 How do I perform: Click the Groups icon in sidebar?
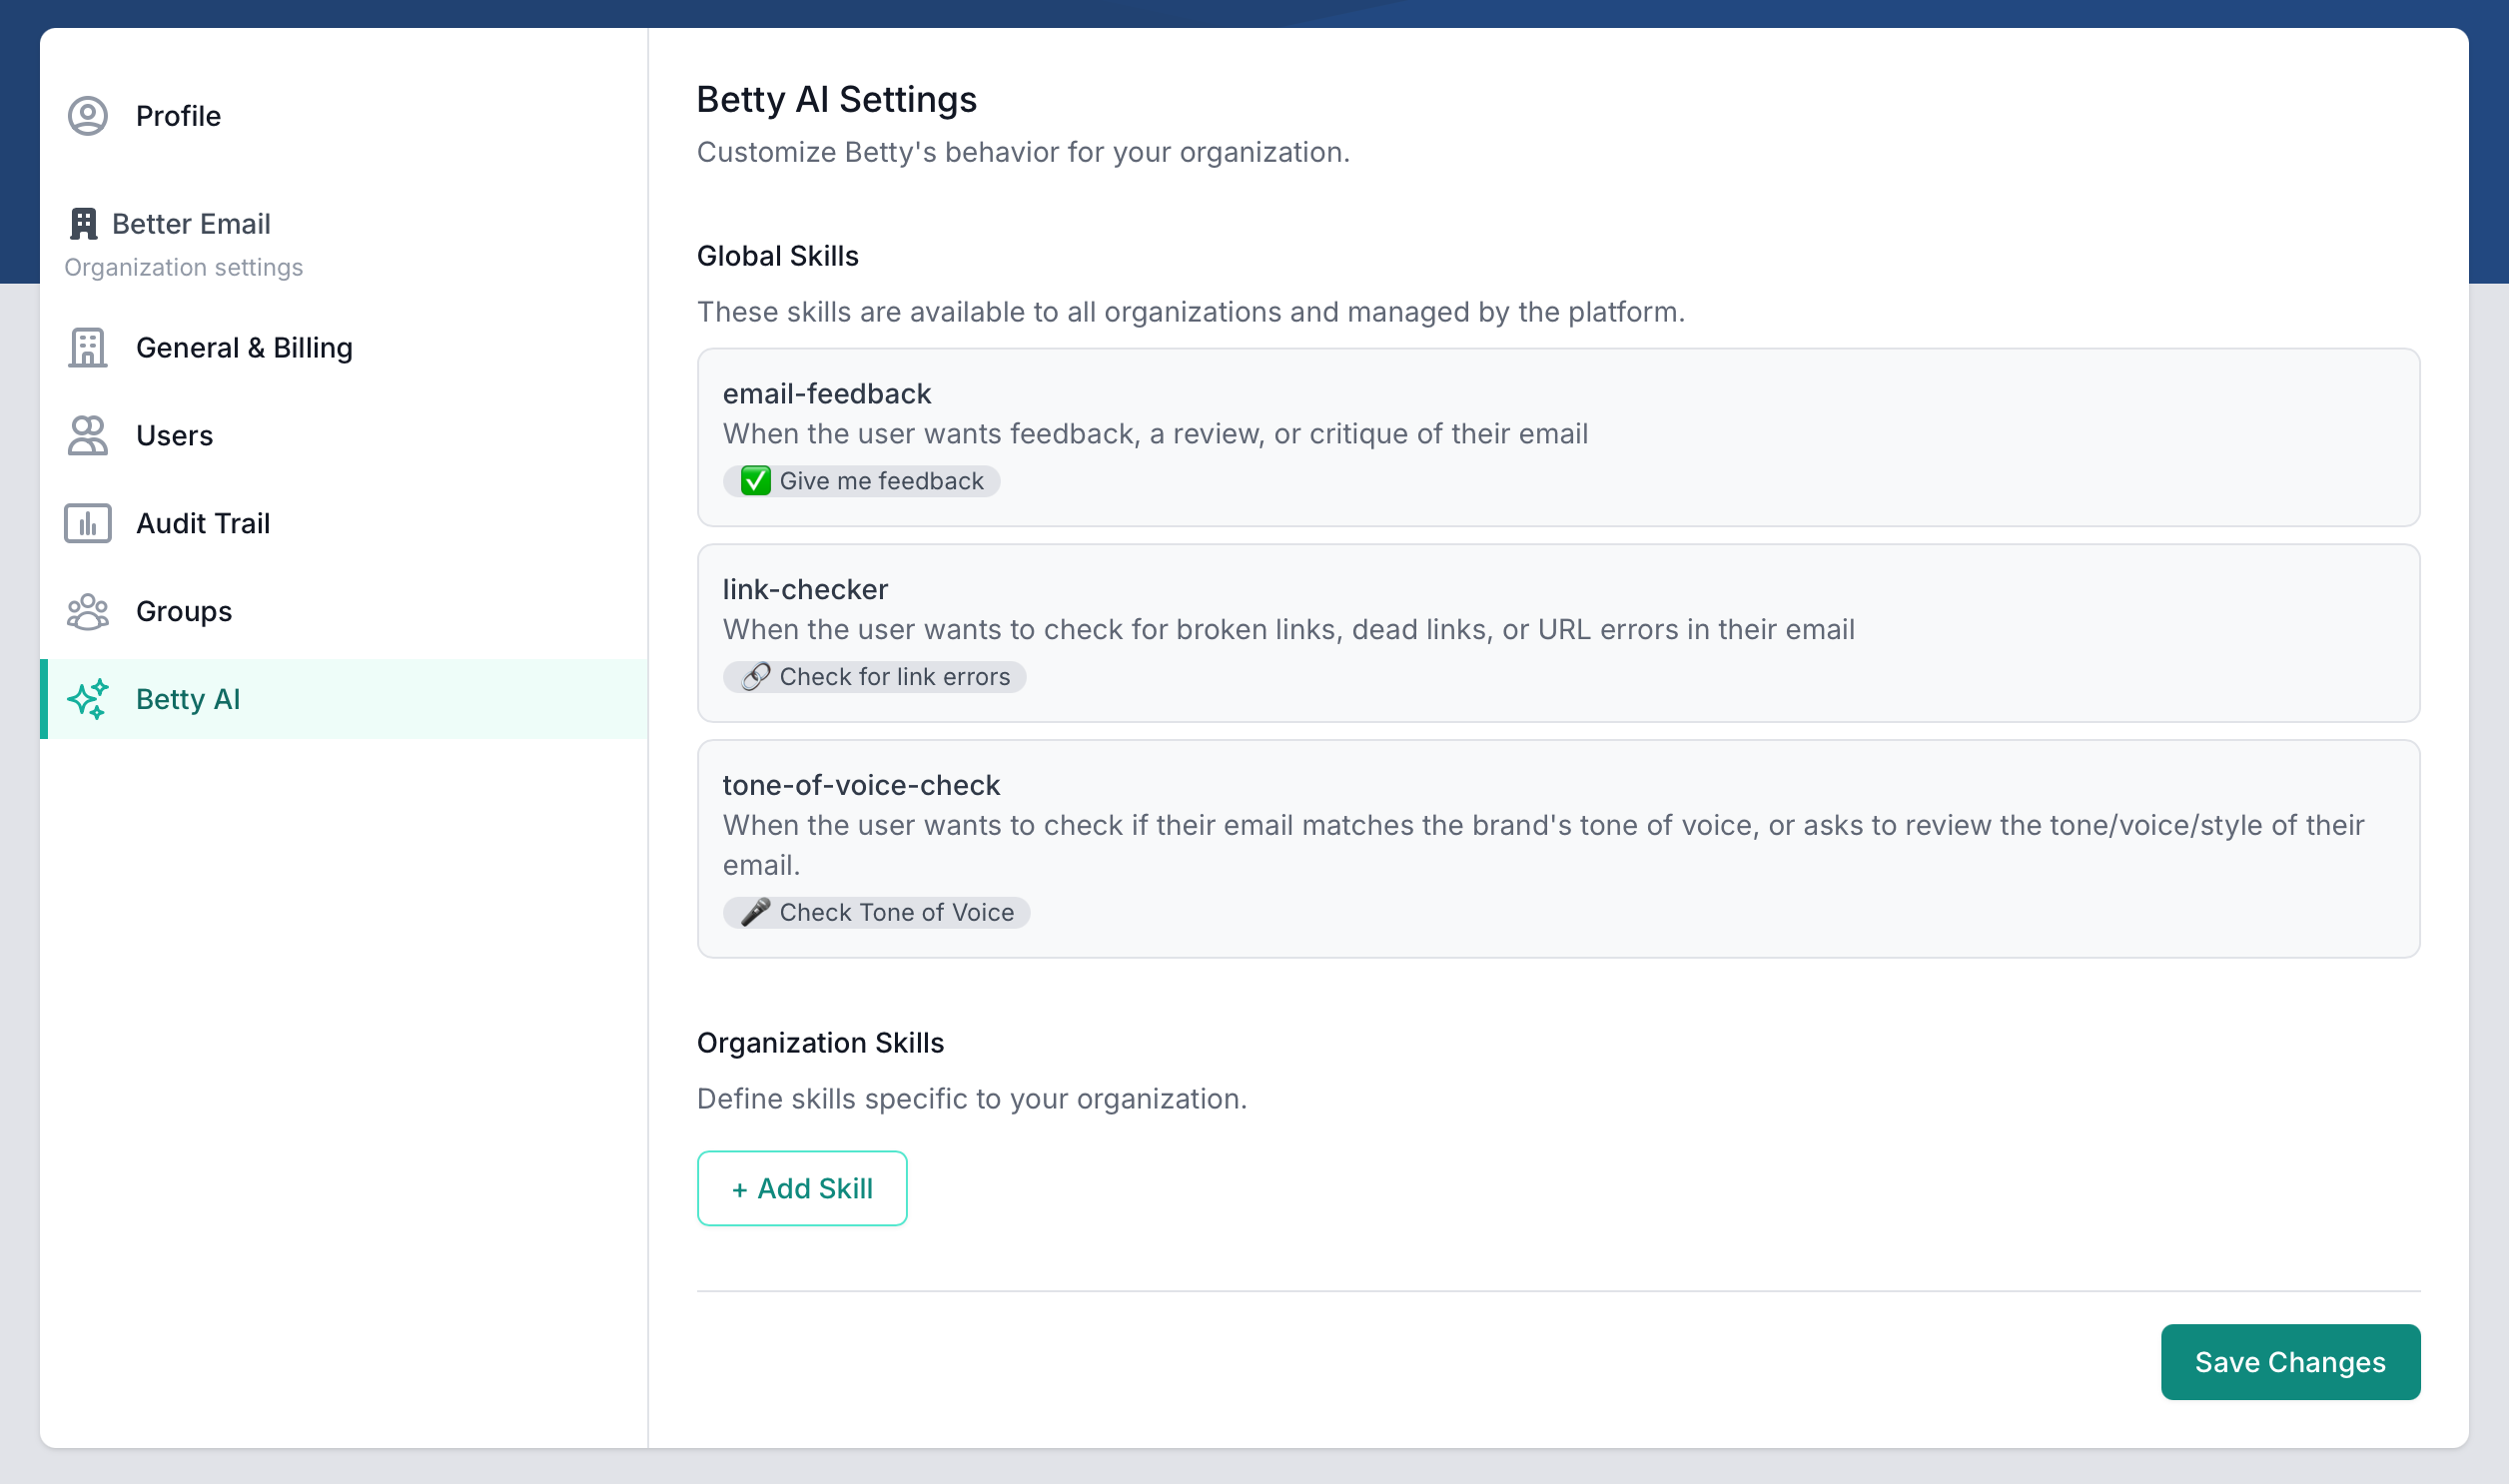click(88, 612)
